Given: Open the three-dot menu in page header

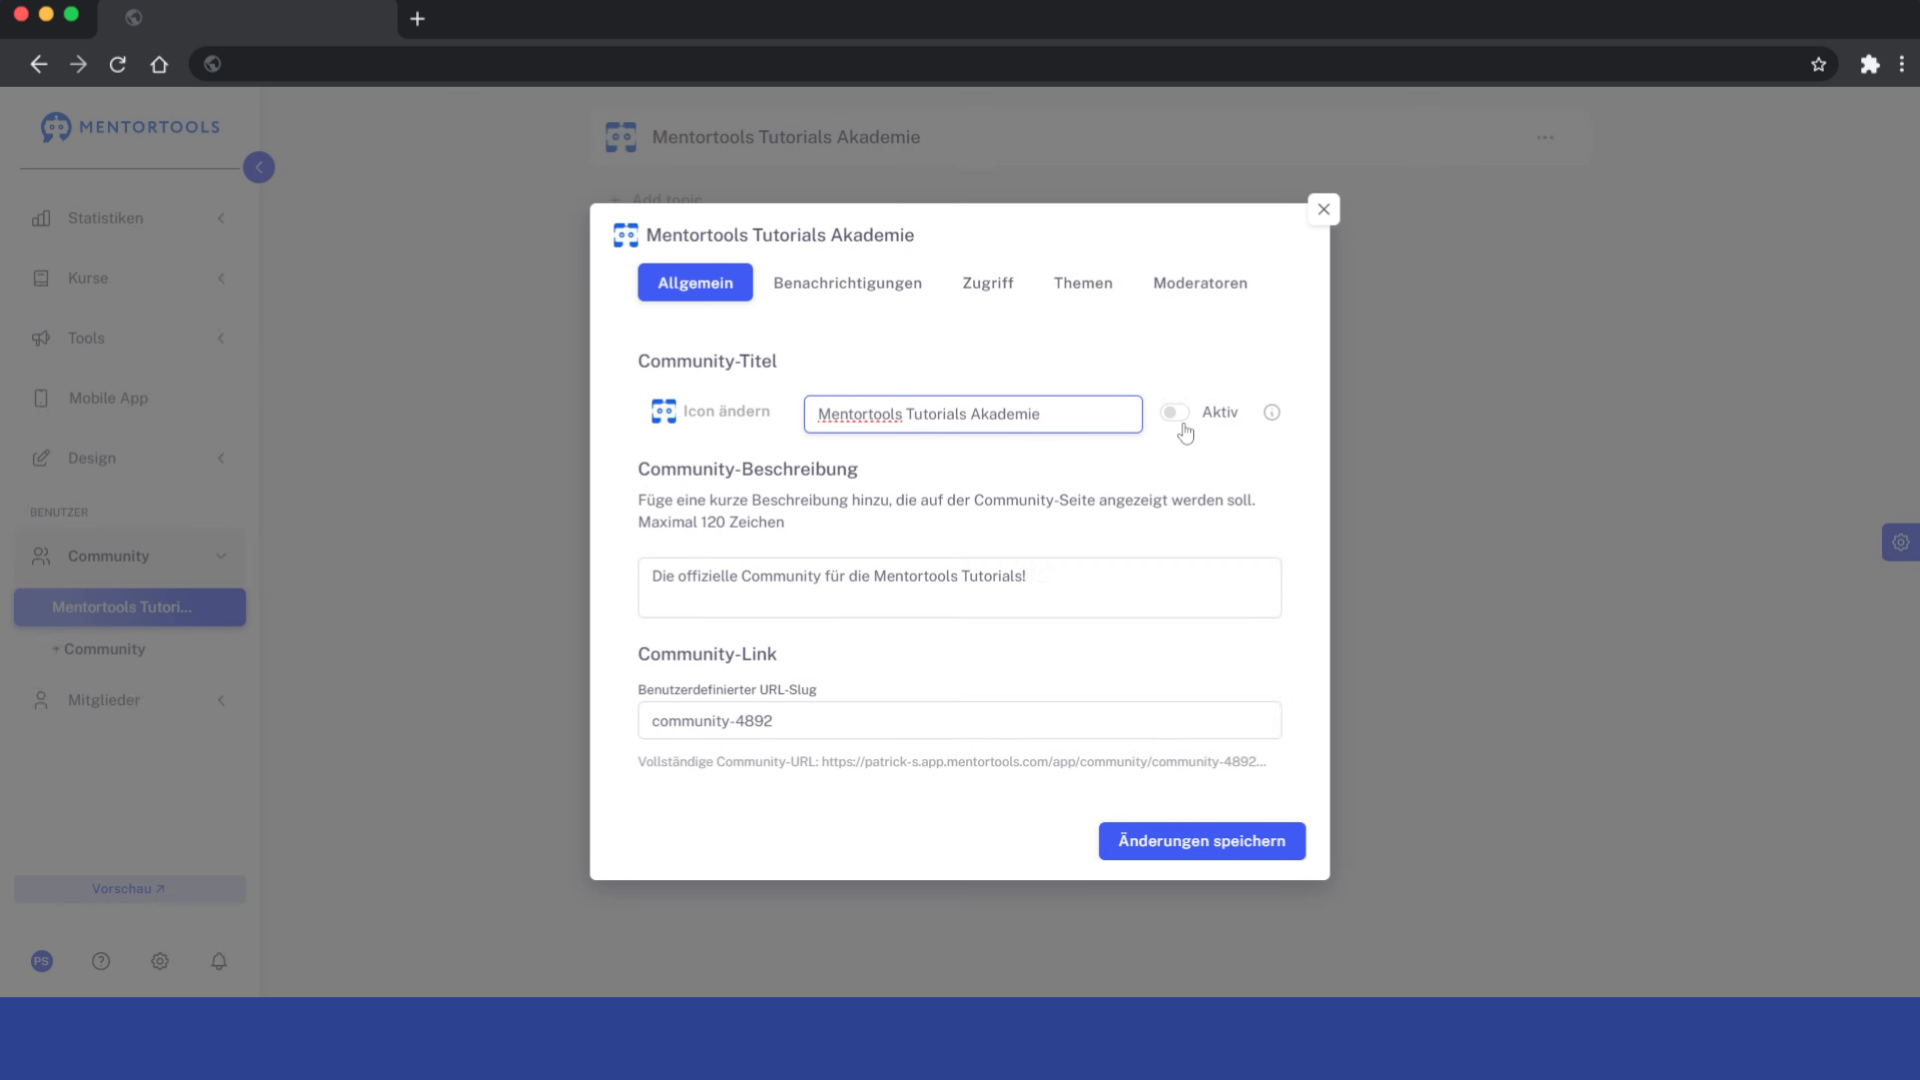Looking at the screenshot, I should 1545,138.
